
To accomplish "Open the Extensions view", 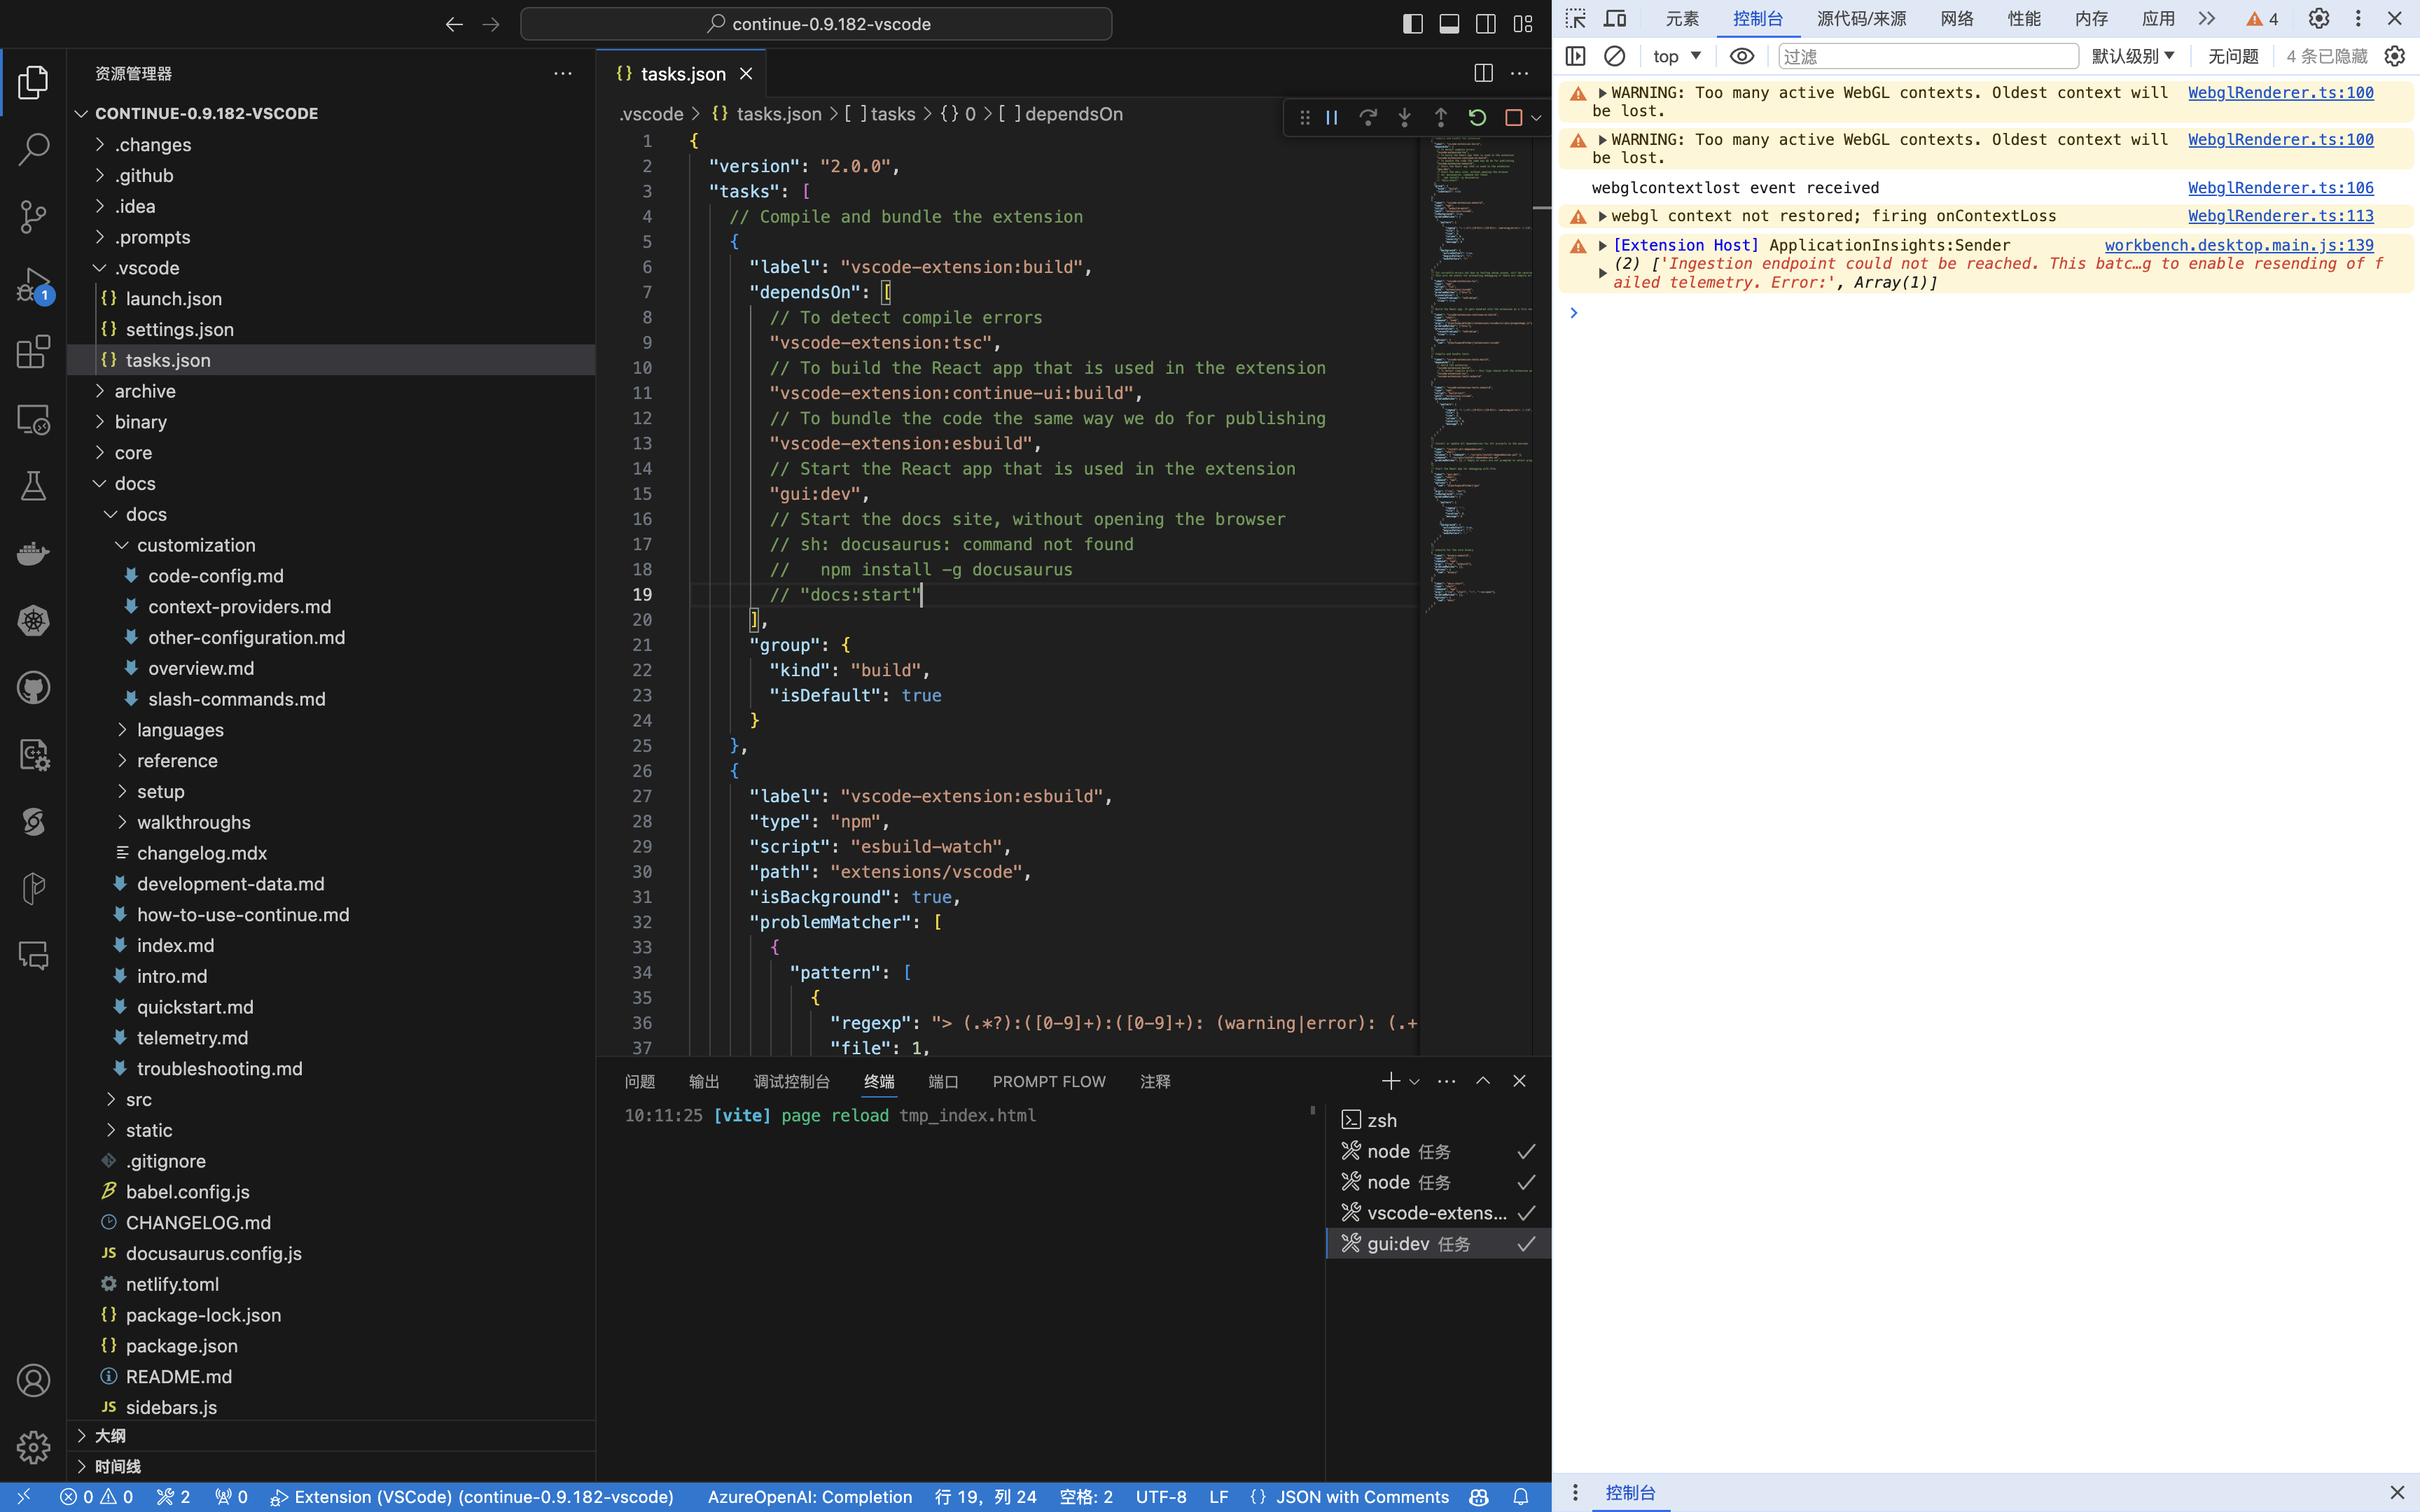I will (x=33, y=352).
